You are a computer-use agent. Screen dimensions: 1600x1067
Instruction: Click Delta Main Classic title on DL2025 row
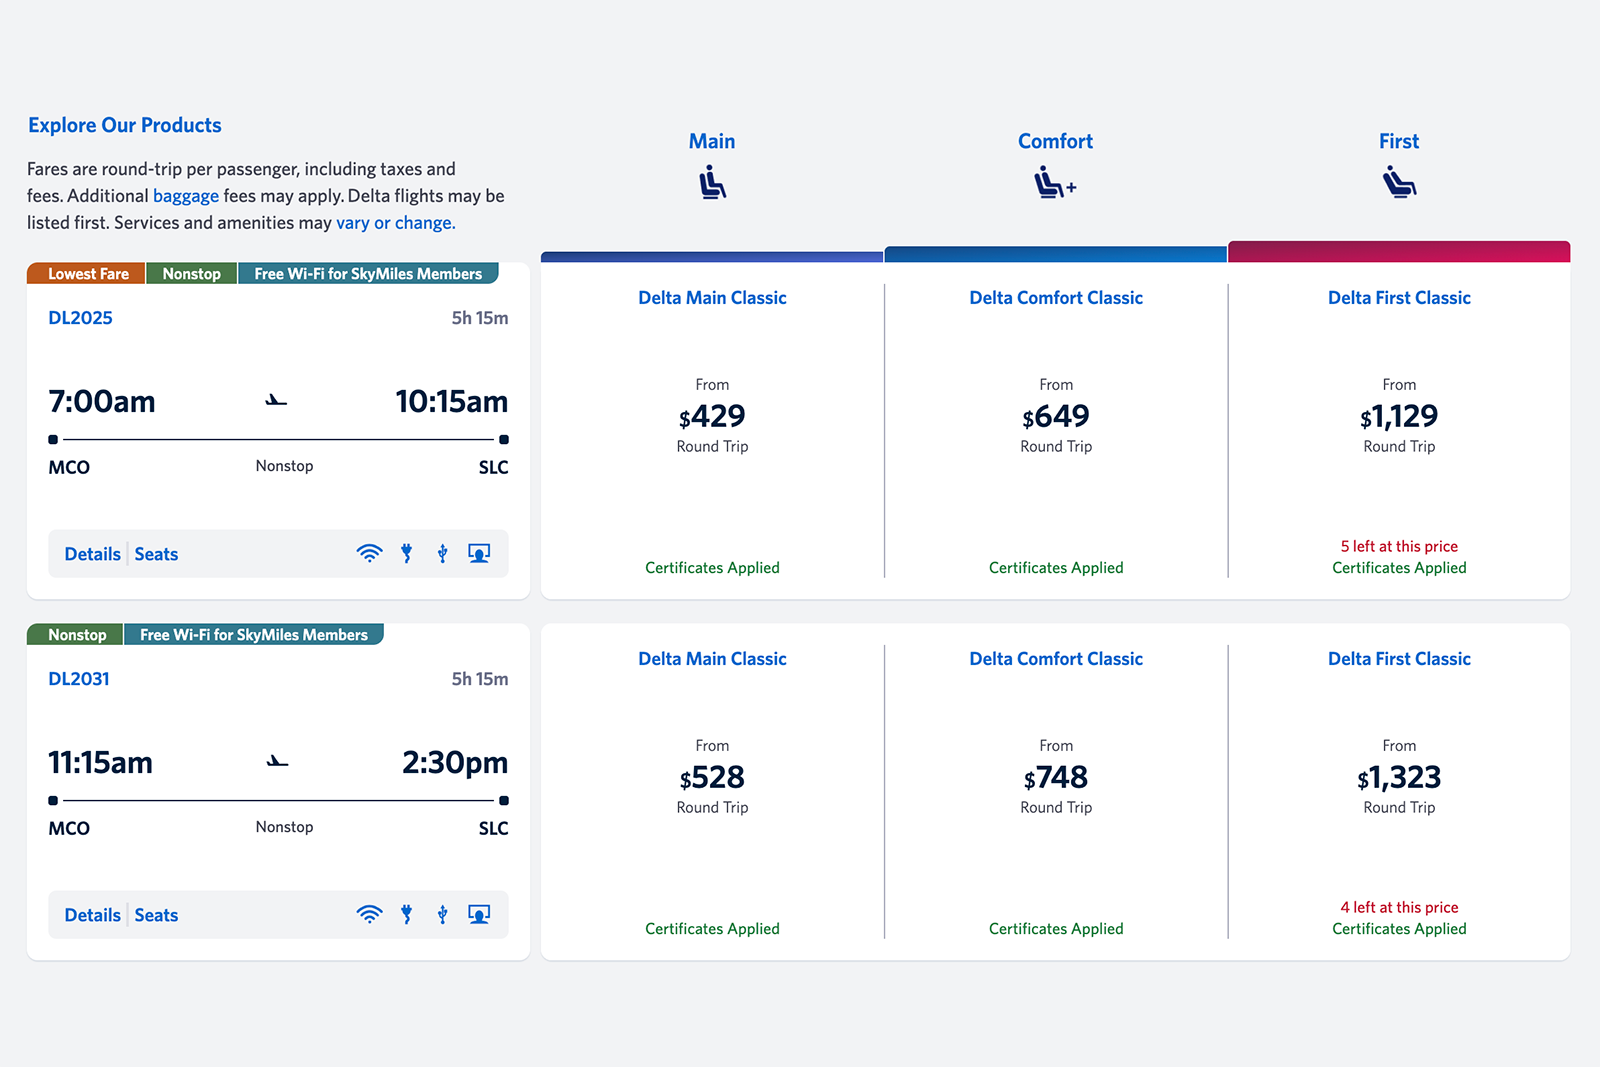(x=712, y=298)
